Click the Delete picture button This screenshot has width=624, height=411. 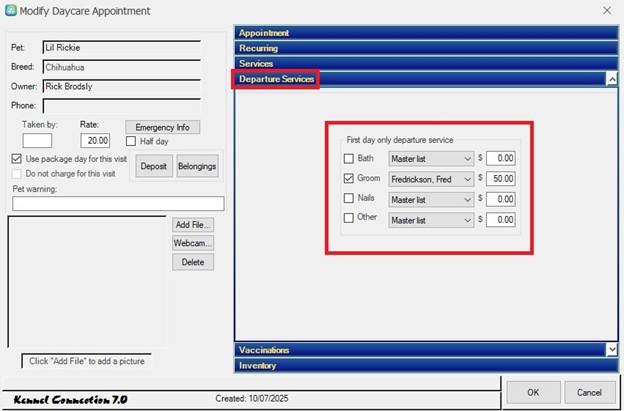coord(193,262)
